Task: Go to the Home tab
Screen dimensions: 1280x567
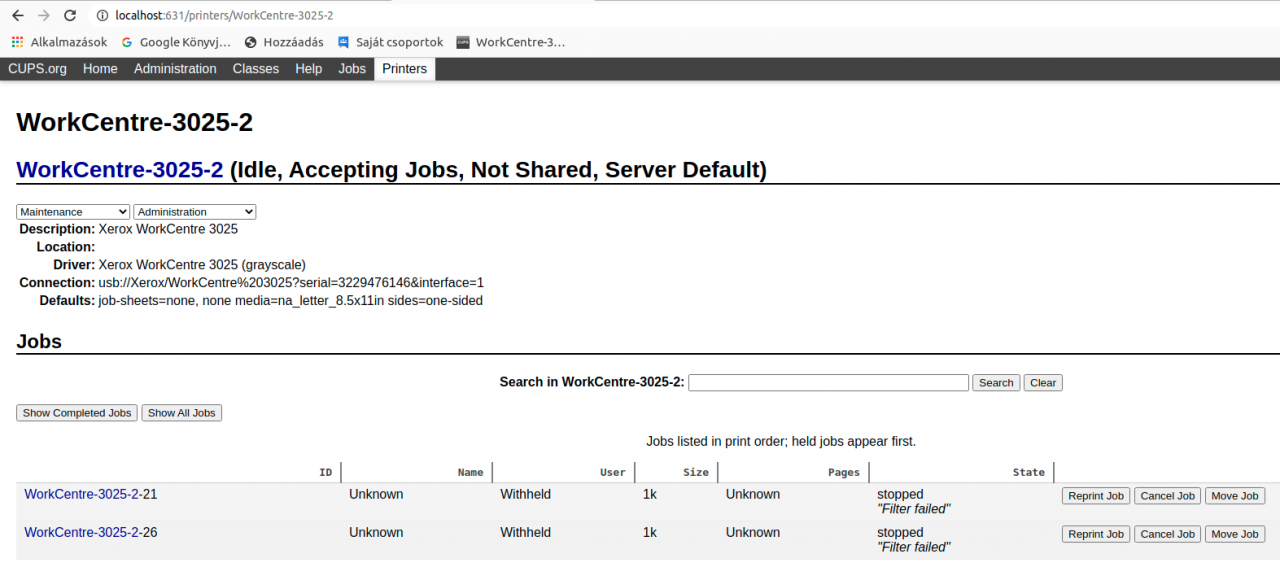Action: click(100, 69)
